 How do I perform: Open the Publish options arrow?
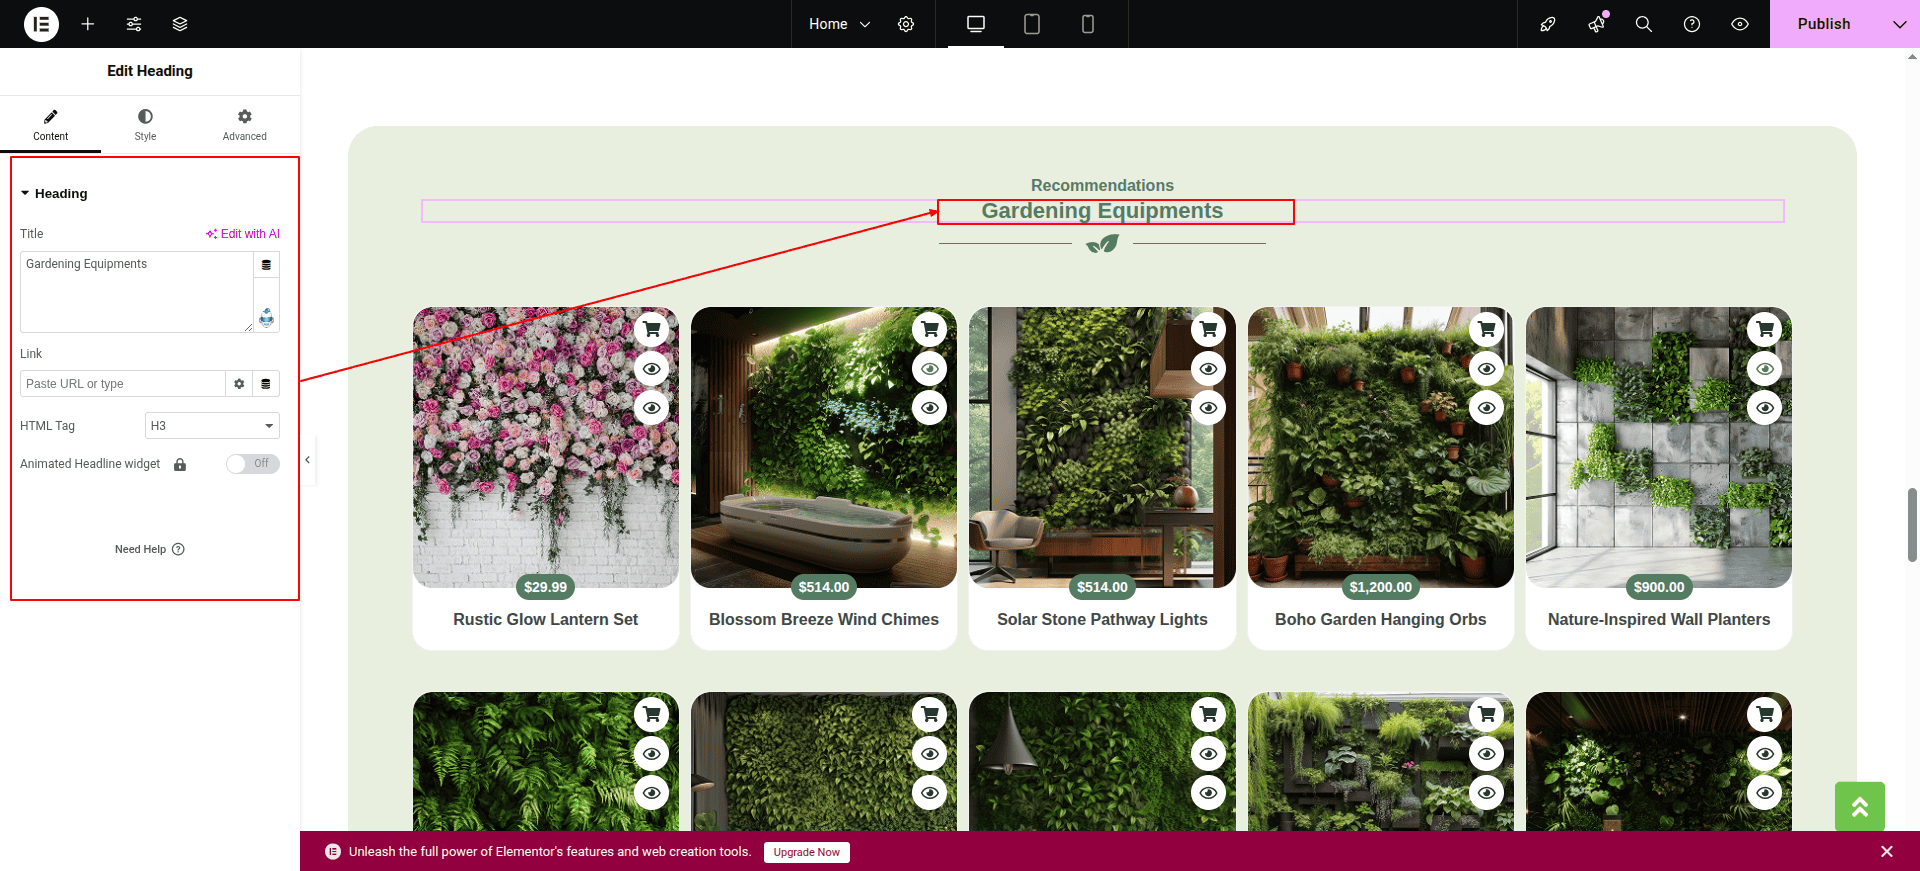(1899, 24)
